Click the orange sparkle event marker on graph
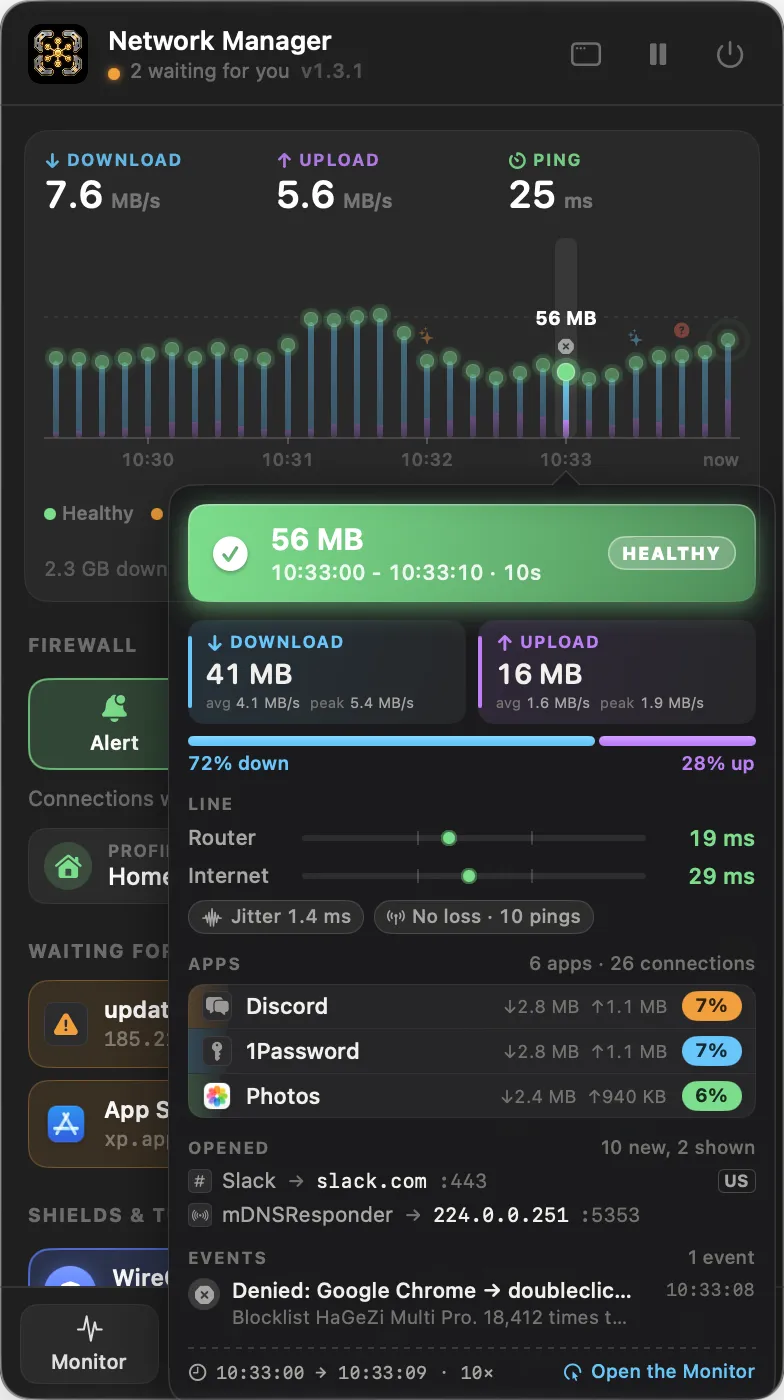The width and height of the screenshot is (784, 1400). point(426,336)
